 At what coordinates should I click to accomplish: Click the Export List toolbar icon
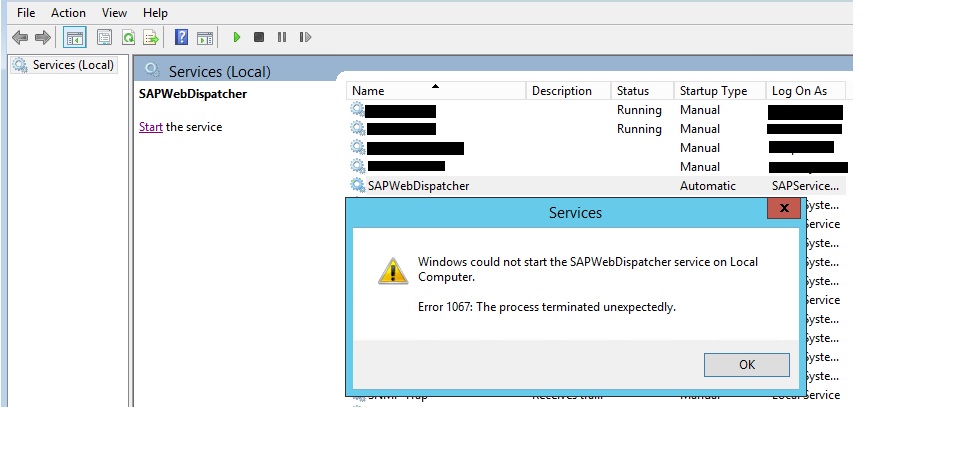tap(151, 37)
